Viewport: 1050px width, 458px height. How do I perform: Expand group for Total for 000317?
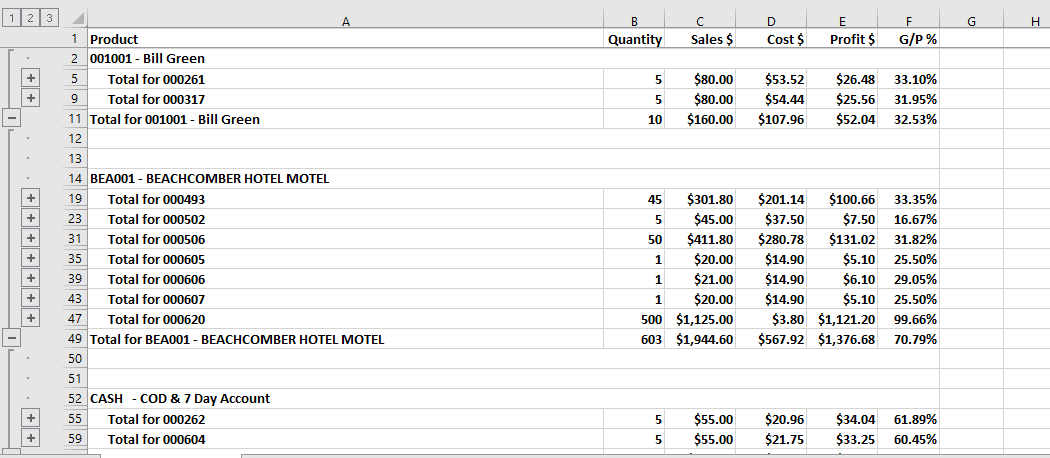(30, 98)
